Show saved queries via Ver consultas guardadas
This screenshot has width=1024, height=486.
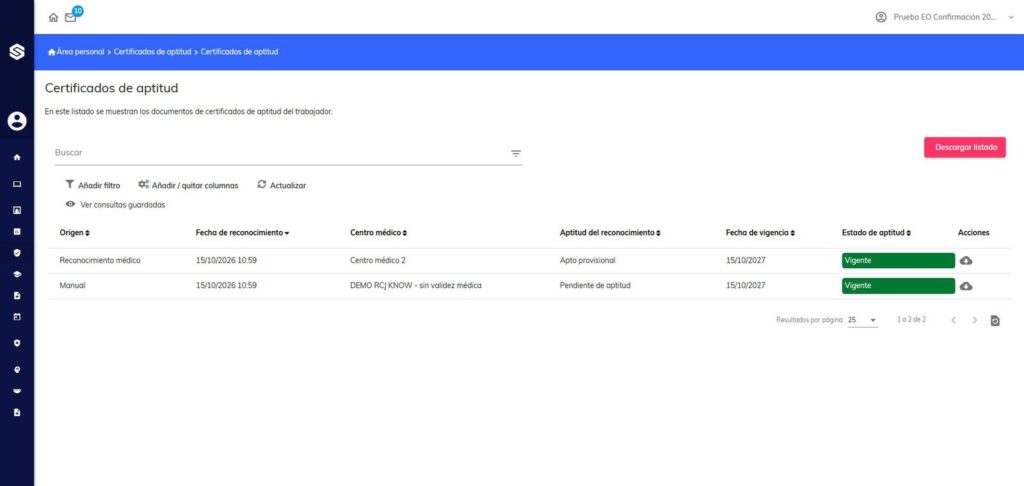point(116,204)
